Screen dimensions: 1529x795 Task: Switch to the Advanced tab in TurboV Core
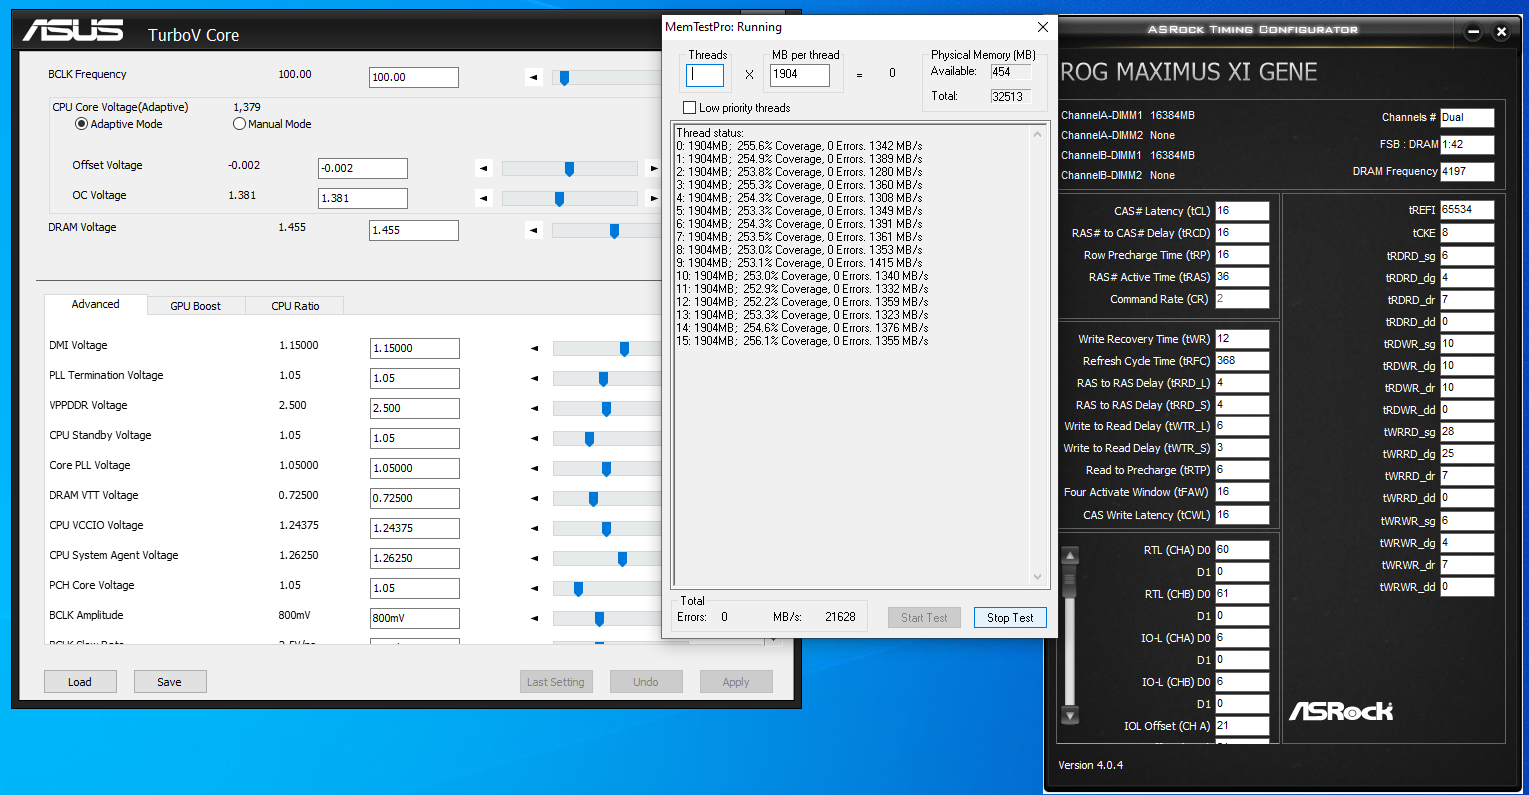tap(95, 305)
